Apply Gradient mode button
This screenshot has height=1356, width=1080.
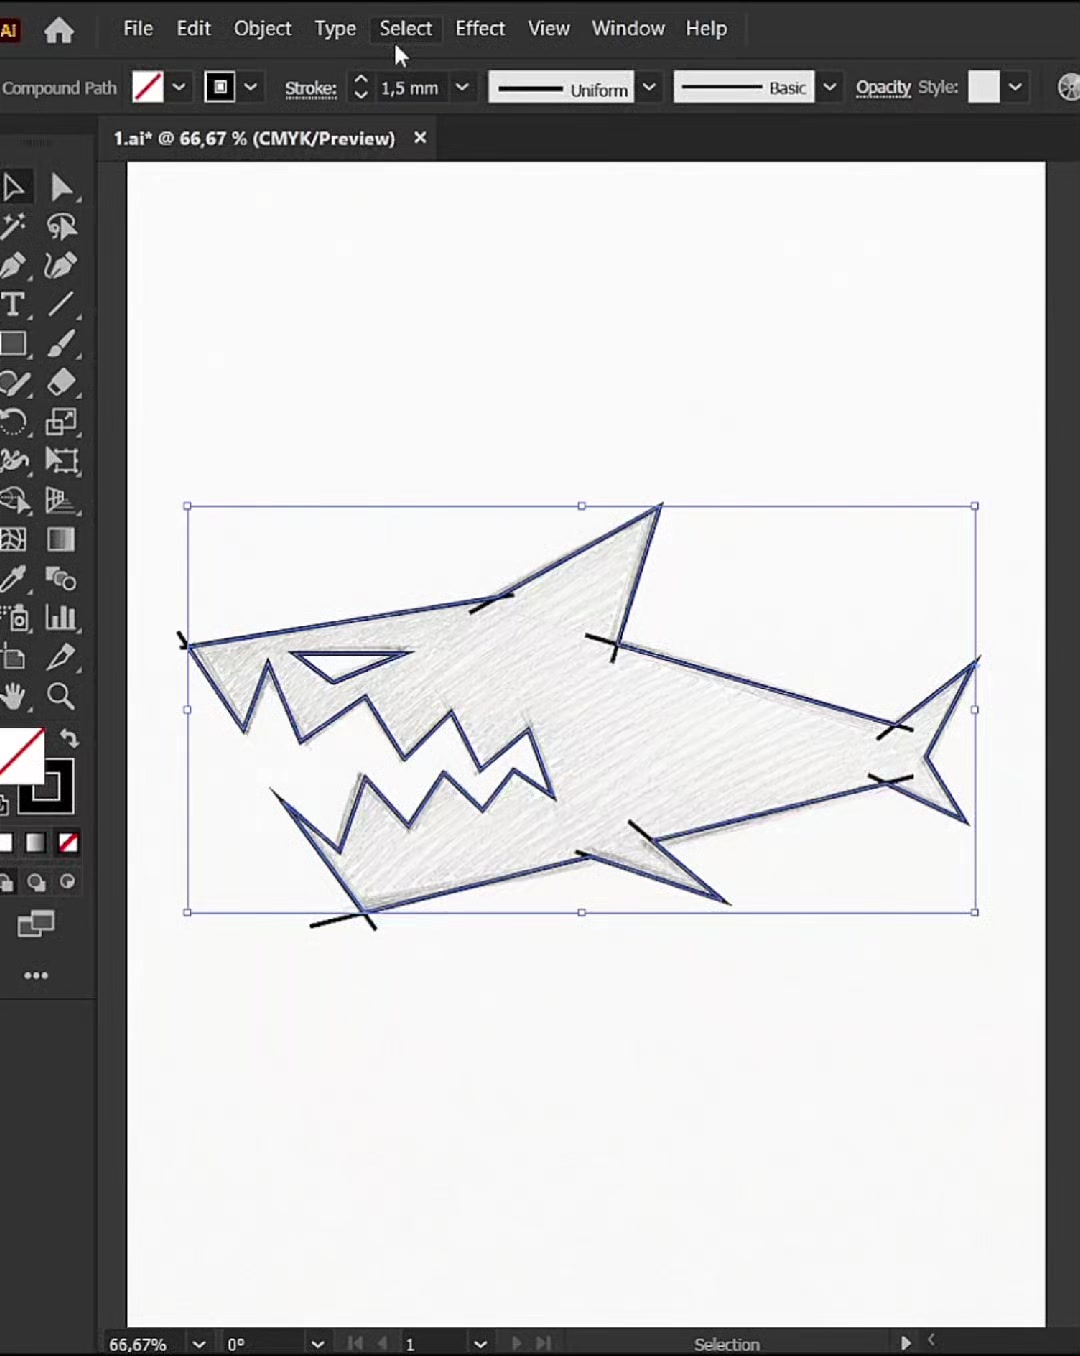[36, 843]
